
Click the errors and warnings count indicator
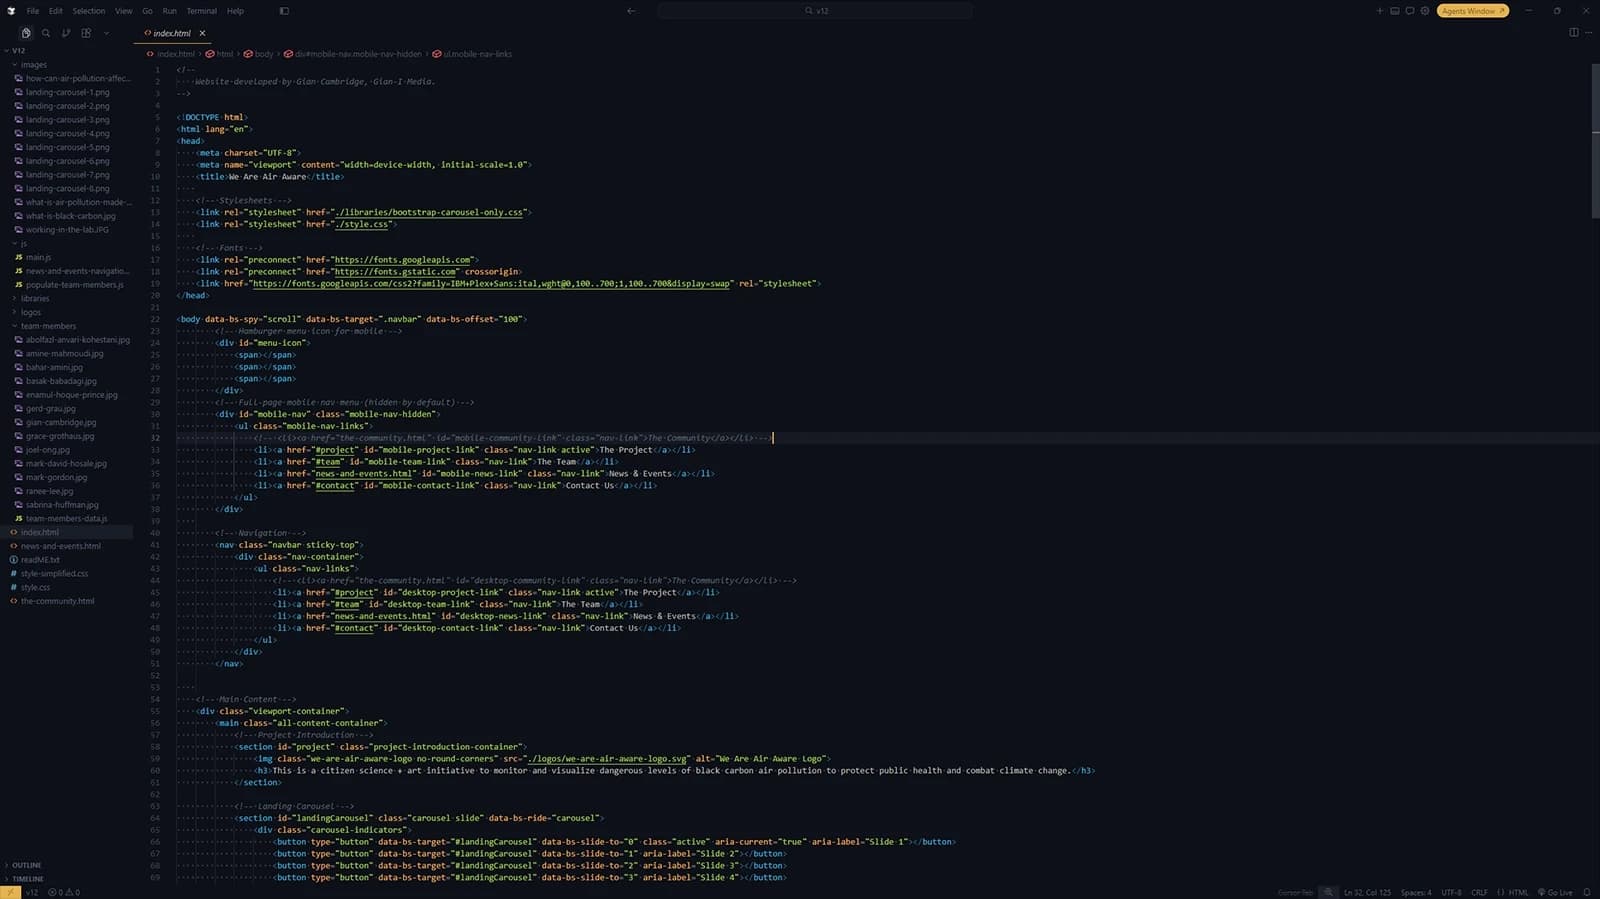[x=64, y=892]
